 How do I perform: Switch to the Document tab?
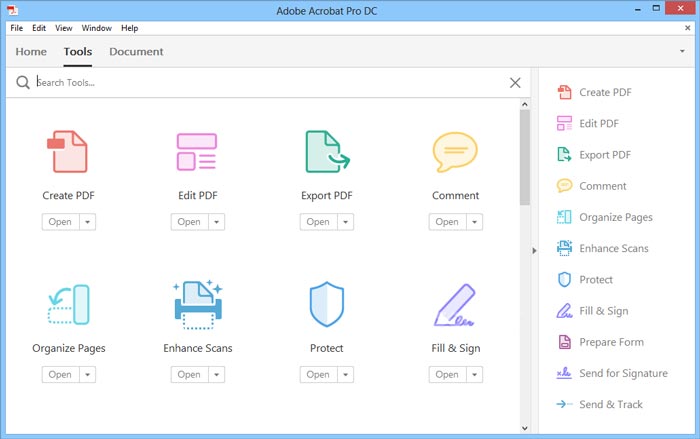pos(136,51)
